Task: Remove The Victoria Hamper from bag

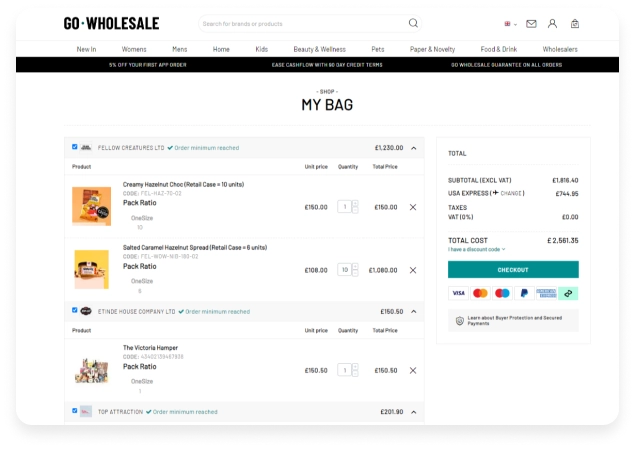Action: point(413,370)
